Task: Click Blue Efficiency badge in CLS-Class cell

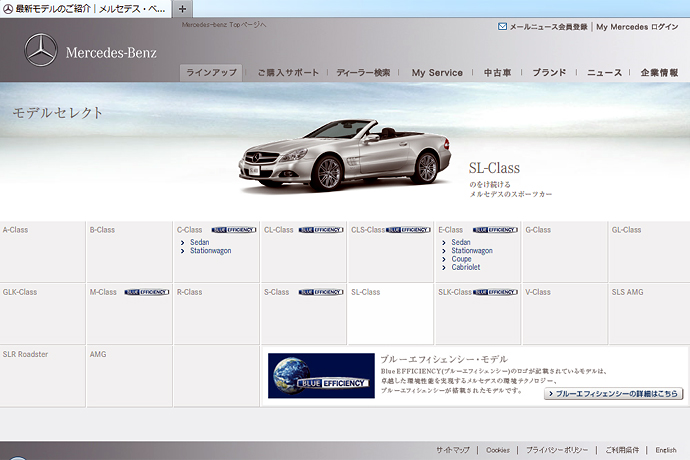Action: (x=408, y=230)
